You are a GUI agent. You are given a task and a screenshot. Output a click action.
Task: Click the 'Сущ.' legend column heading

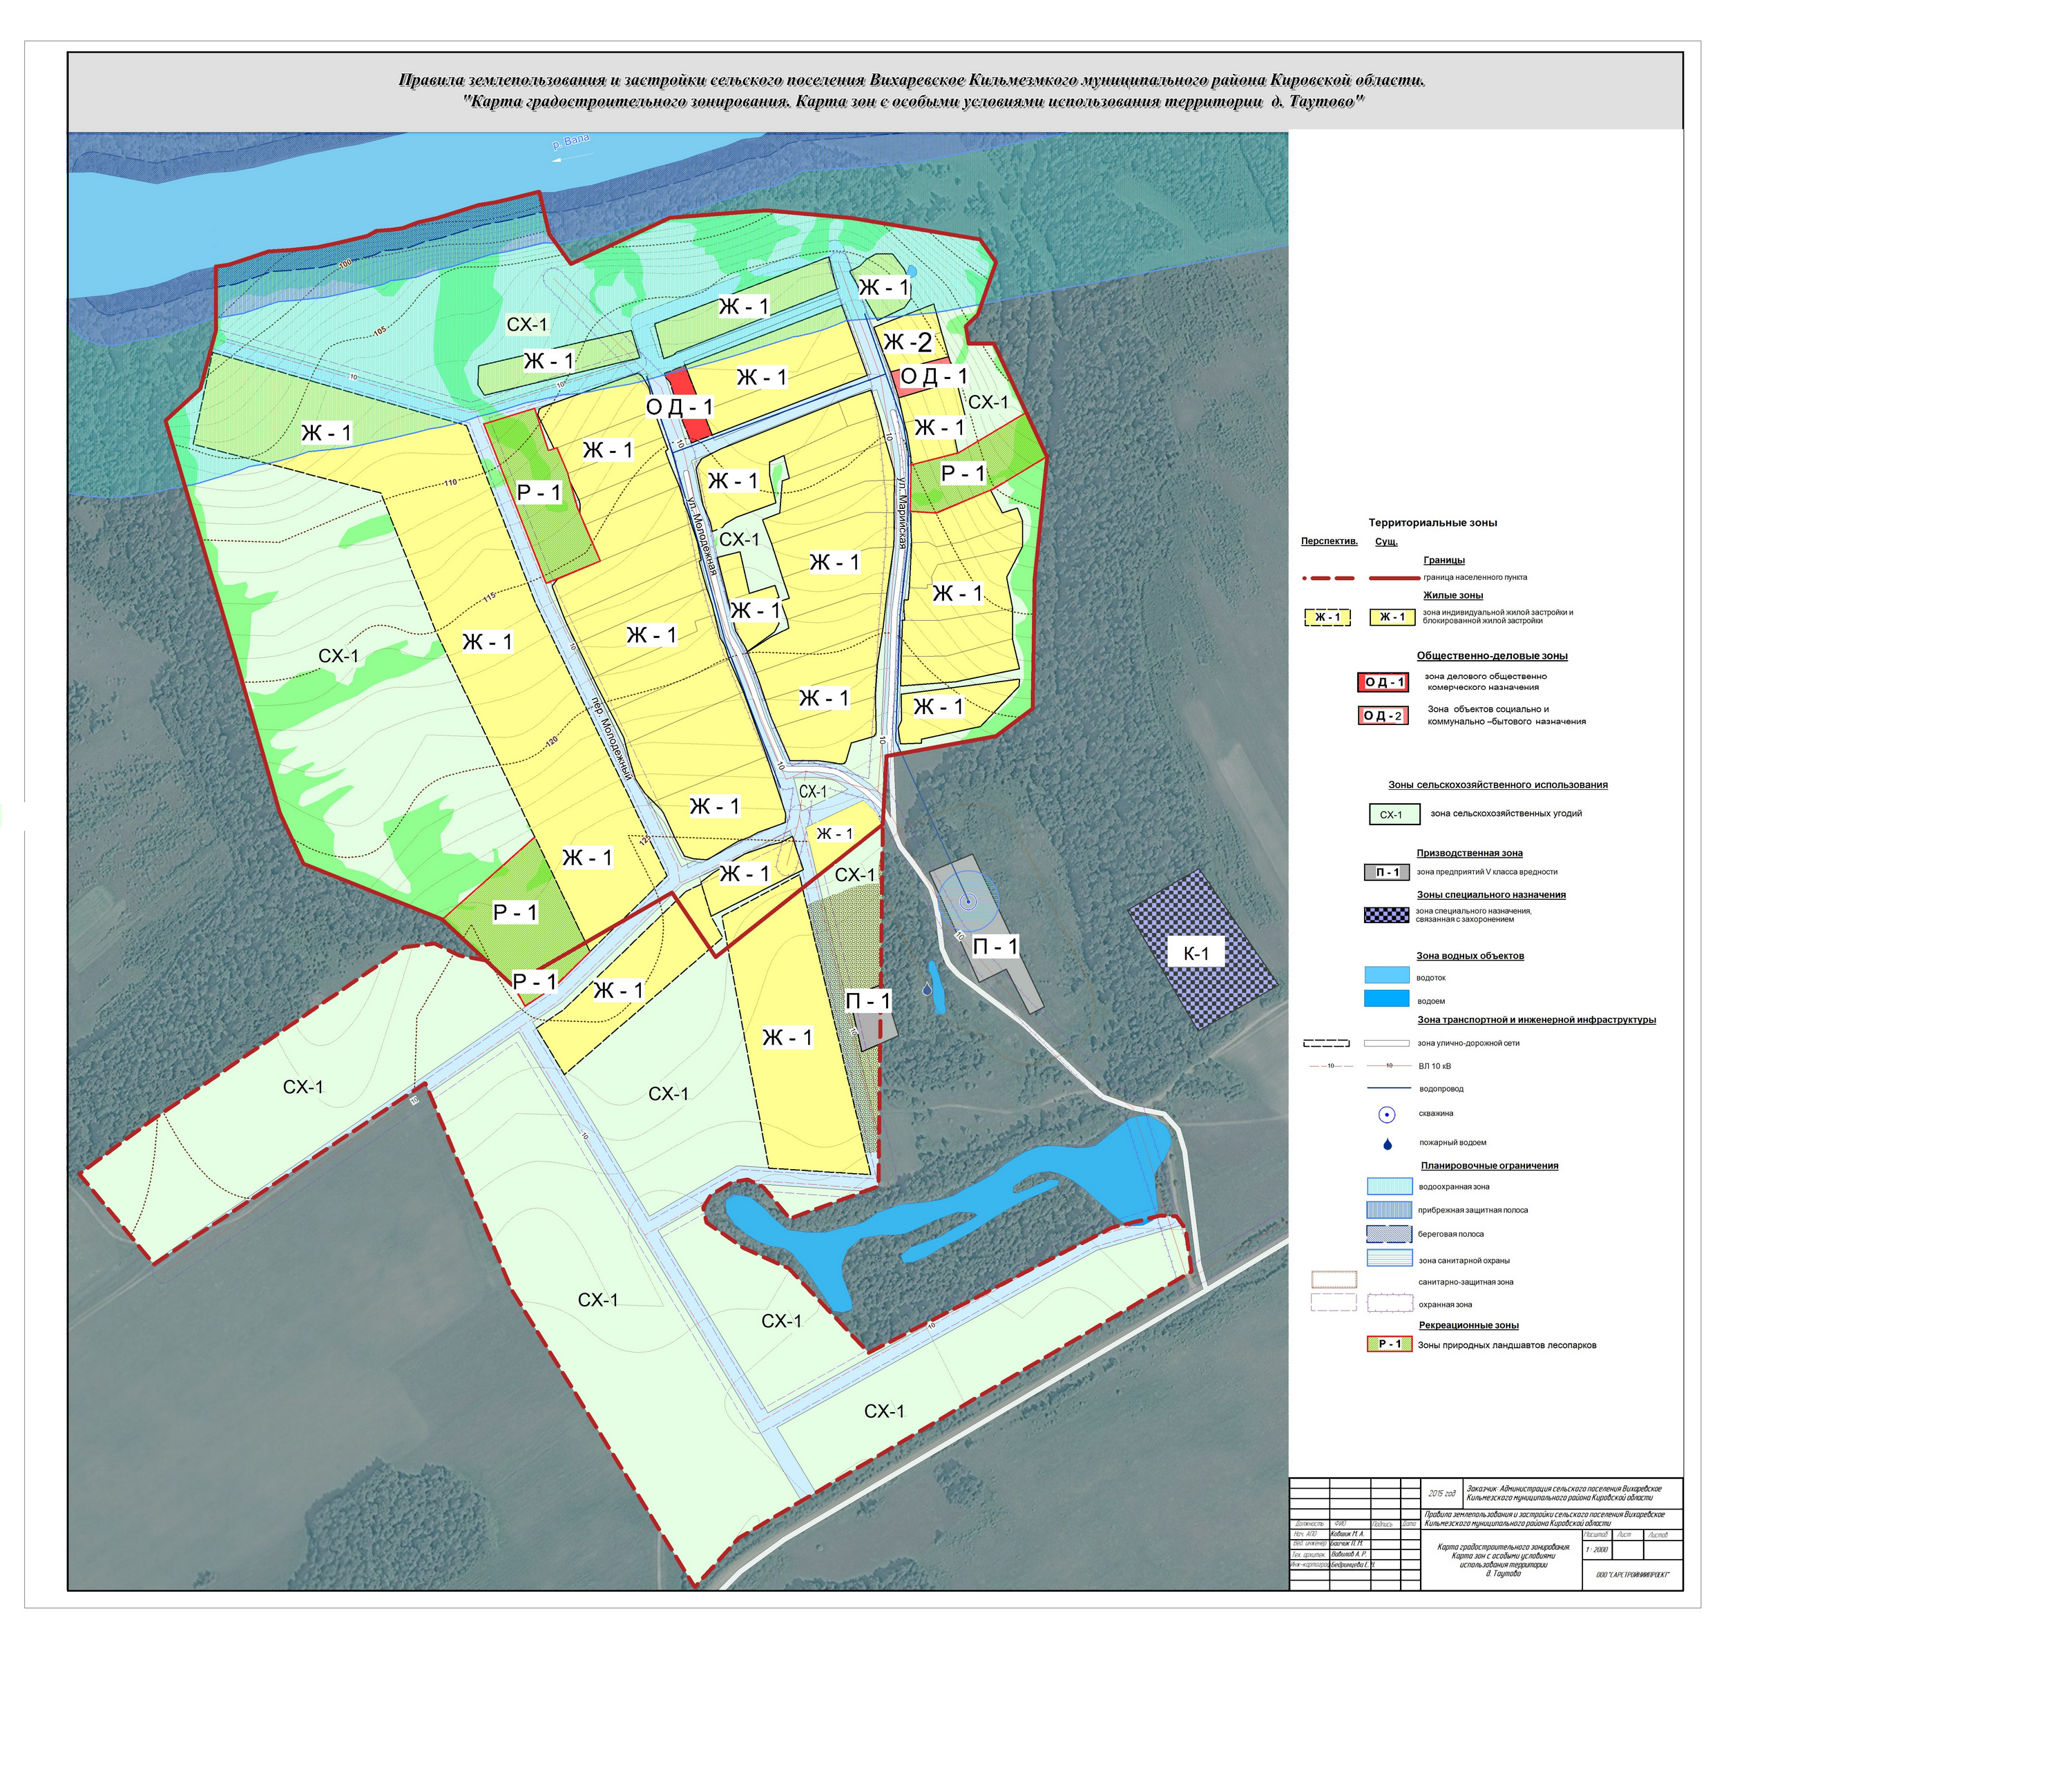(1386, 541)
